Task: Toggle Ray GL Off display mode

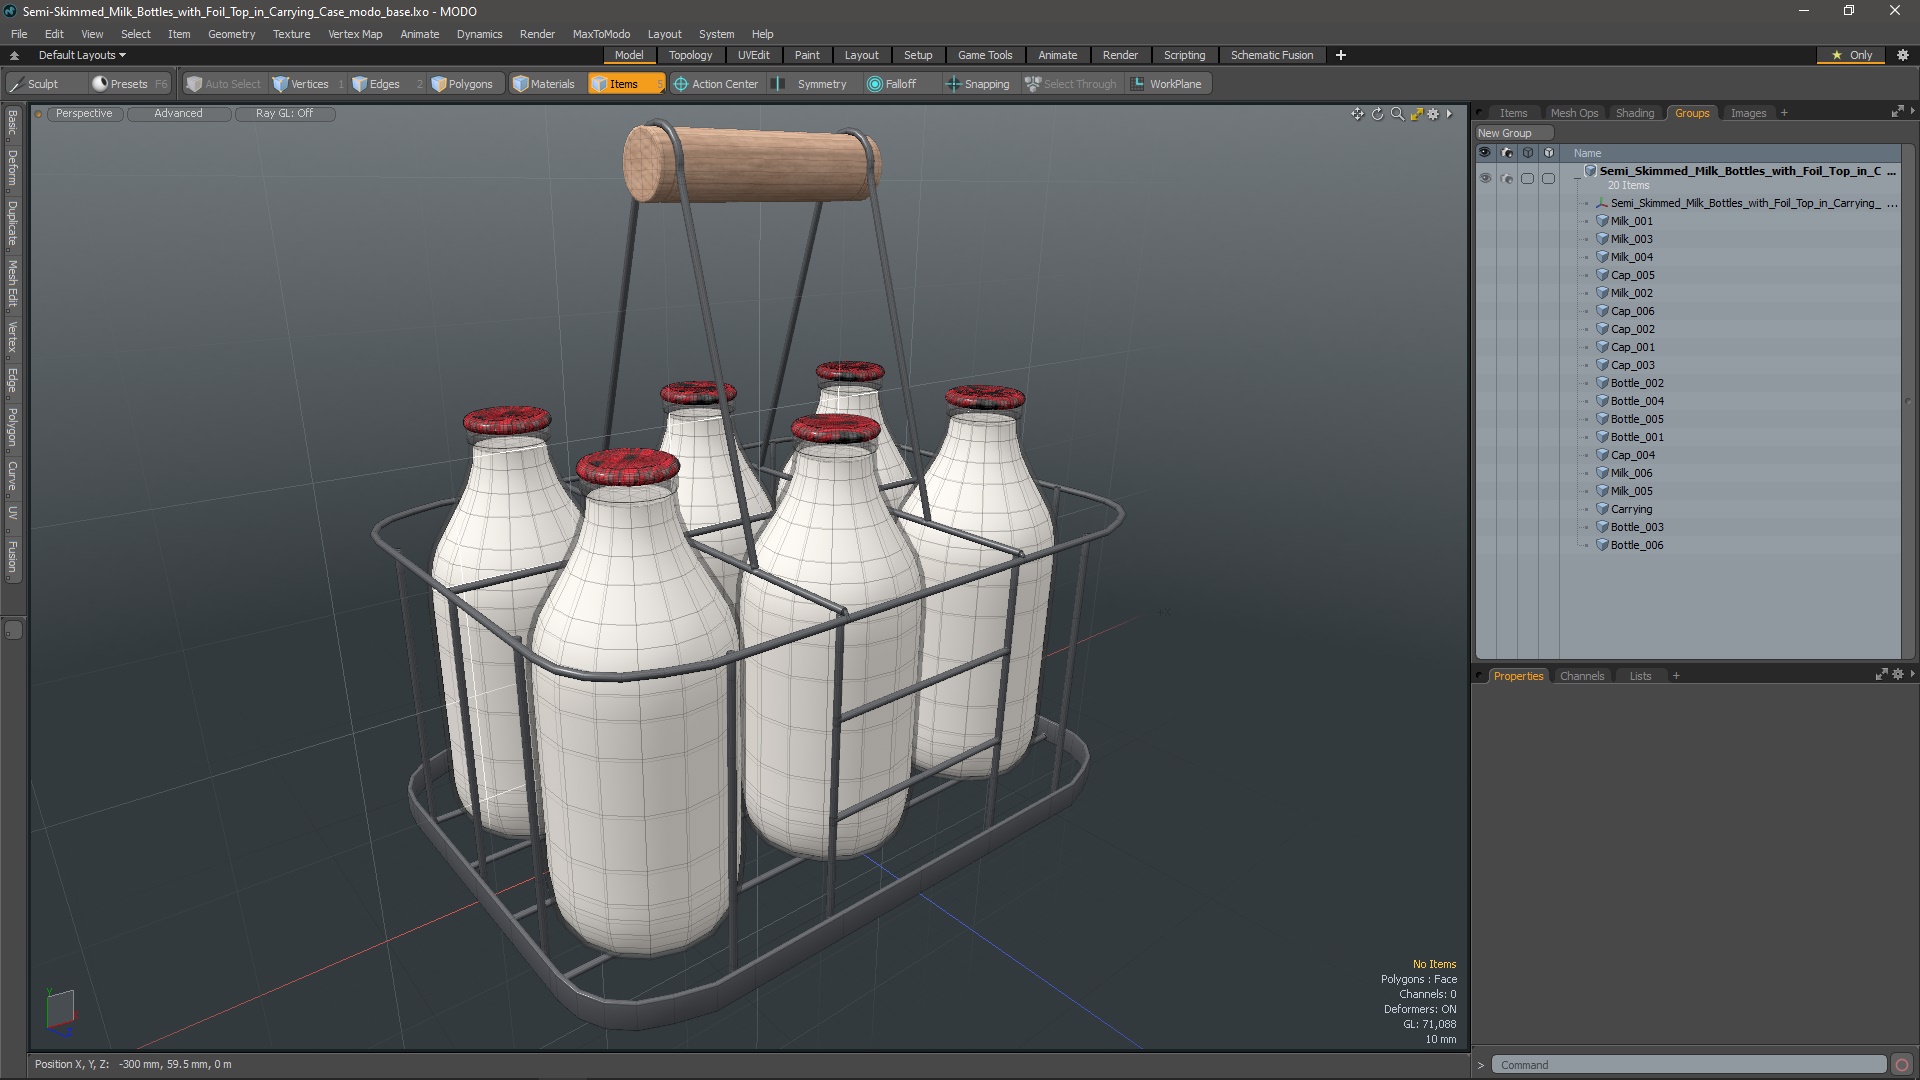Action: (x=284, y=113)
